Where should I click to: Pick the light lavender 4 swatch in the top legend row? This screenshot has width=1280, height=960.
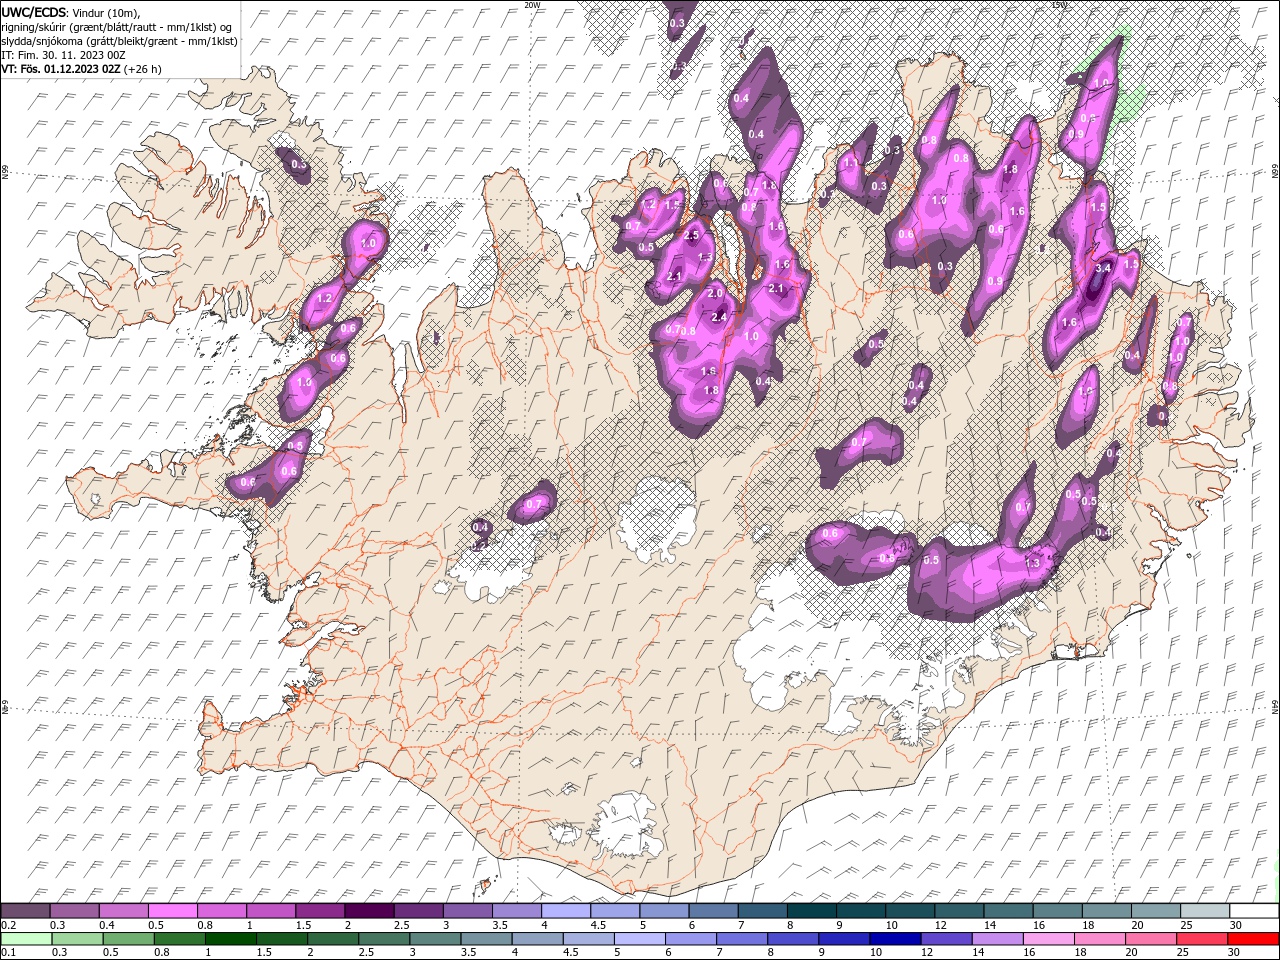point(565,911)
